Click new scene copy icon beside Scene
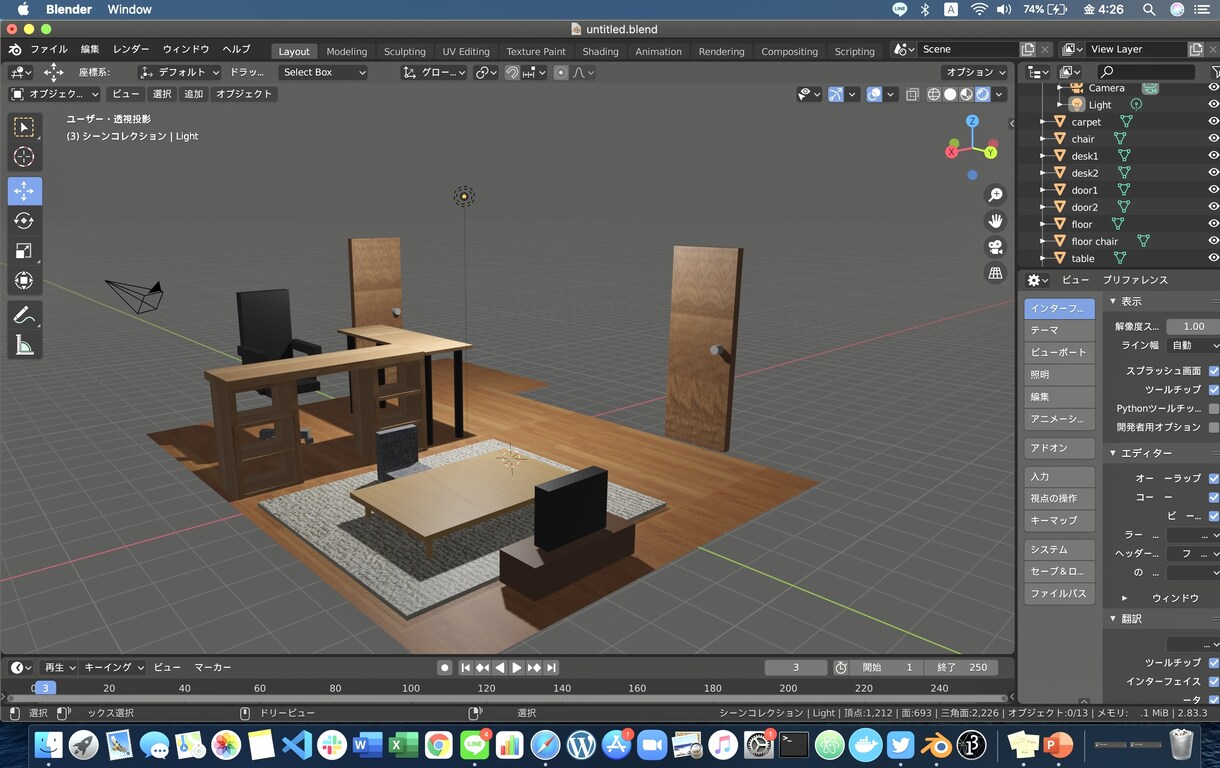Screen dimensions: 1220x768 click(x=1028, y=49)
